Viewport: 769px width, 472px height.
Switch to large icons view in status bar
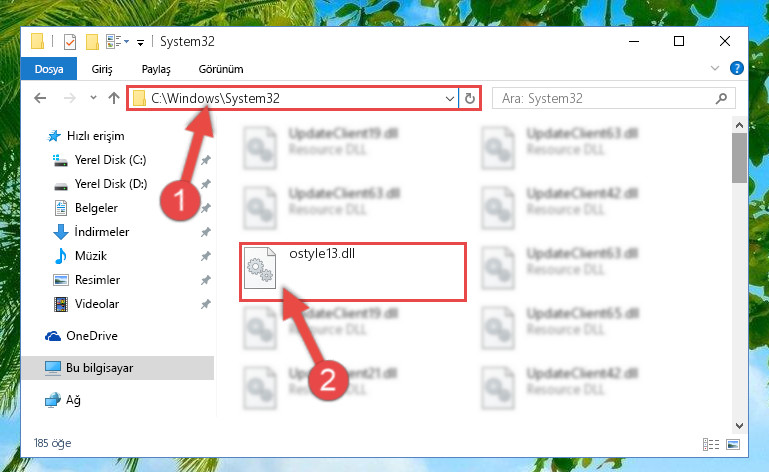pyautogui.click(x=733, y=444)
